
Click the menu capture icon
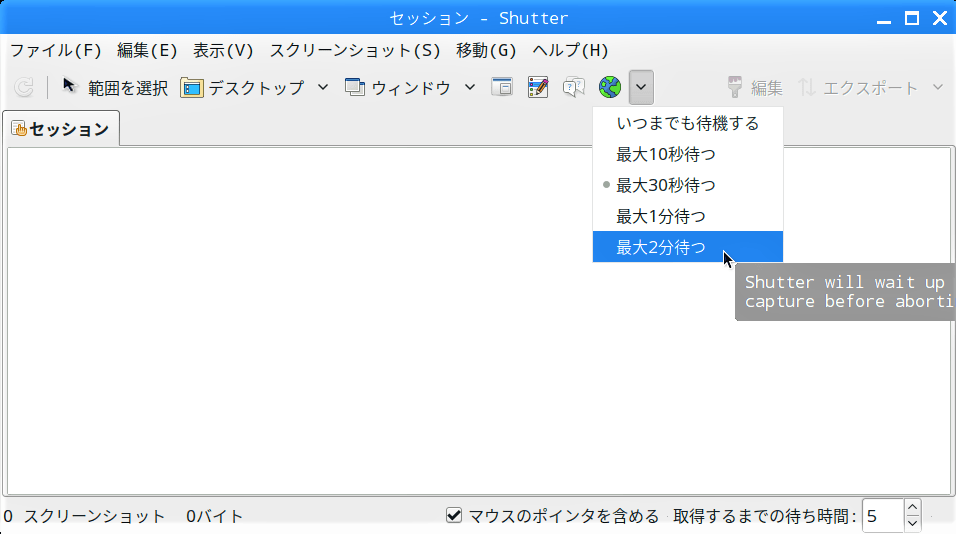(538, 88)
